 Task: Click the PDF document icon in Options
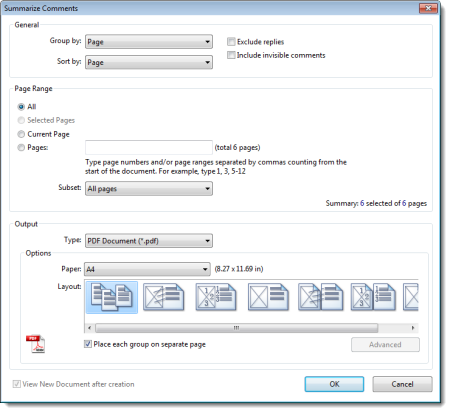36,344
